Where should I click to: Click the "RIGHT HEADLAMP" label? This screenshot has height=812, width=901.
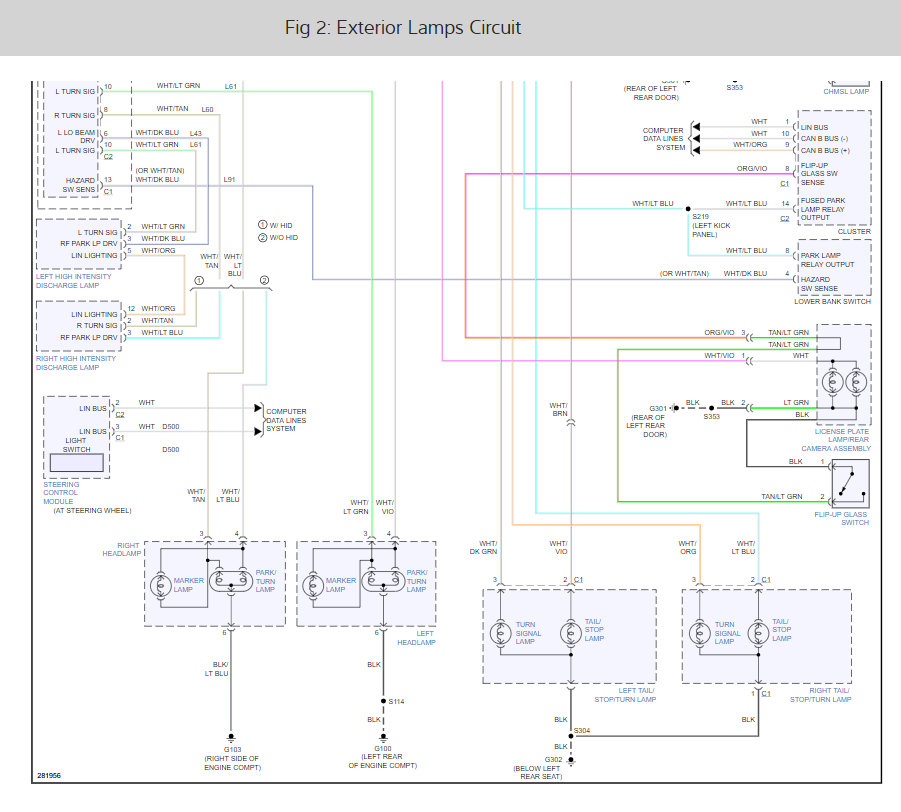tap(122, 549)
